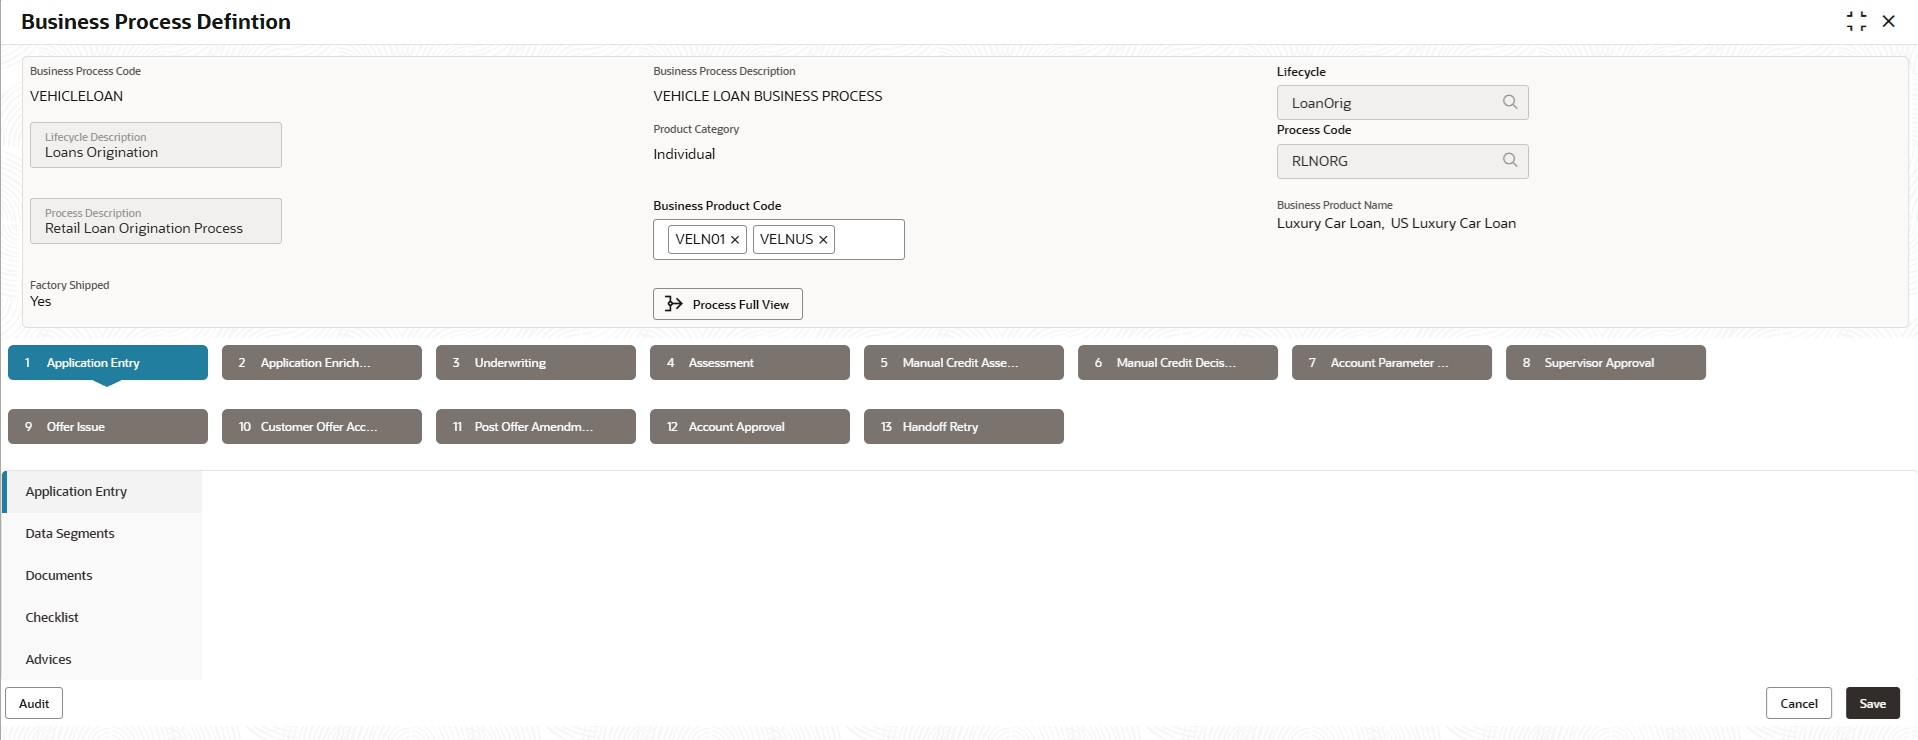
Task: Click the Individual product category value
Action: 684,154
